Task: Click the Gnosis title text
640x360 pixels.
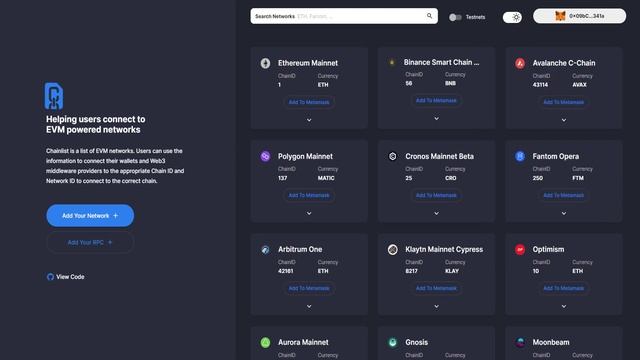Action: tap(416, 342)
